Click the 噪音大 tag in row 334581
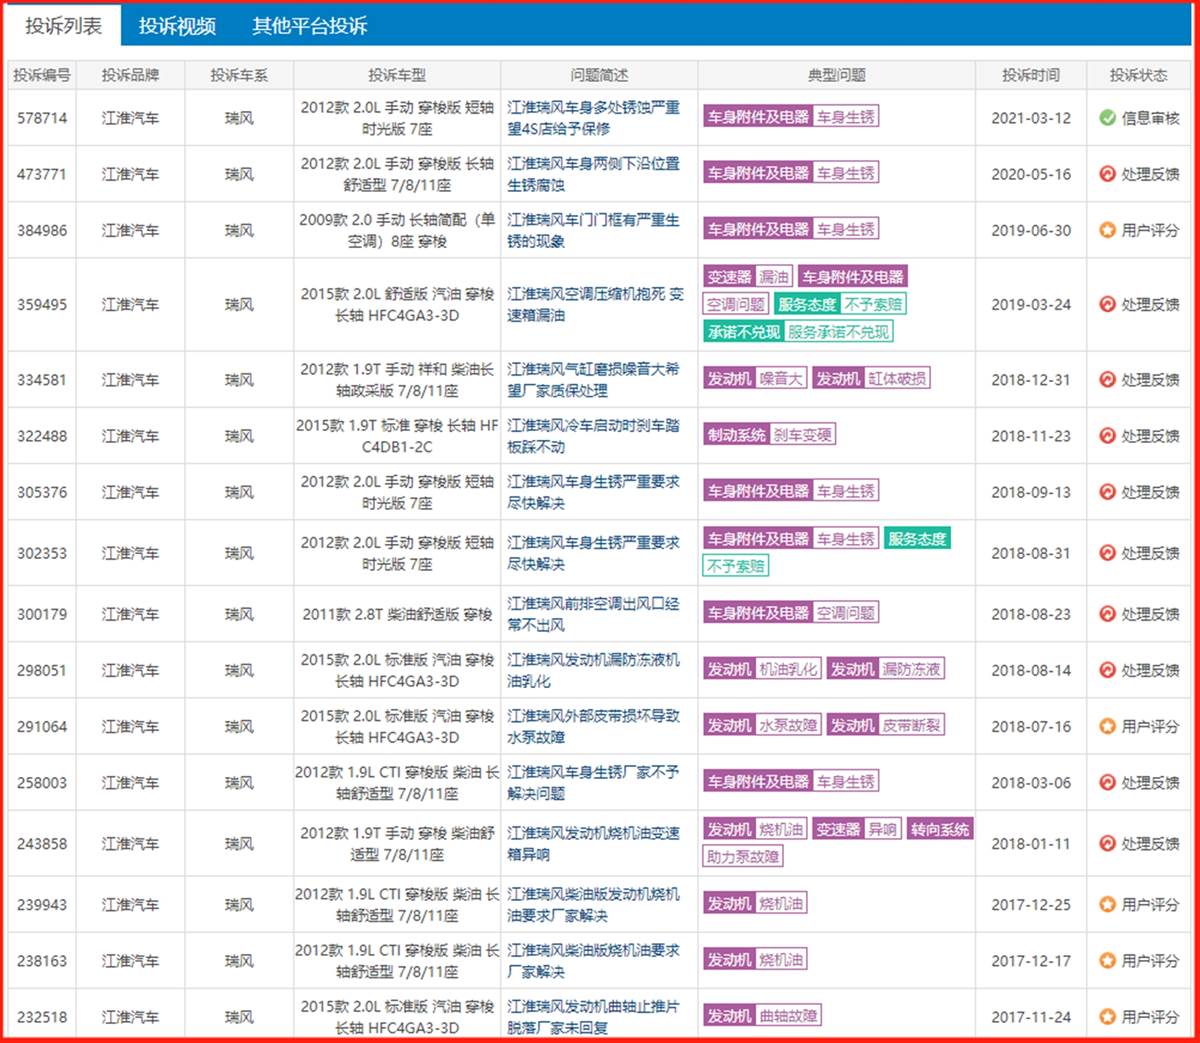This screenshot has height=1043, width=1200. tap(779, 379)
